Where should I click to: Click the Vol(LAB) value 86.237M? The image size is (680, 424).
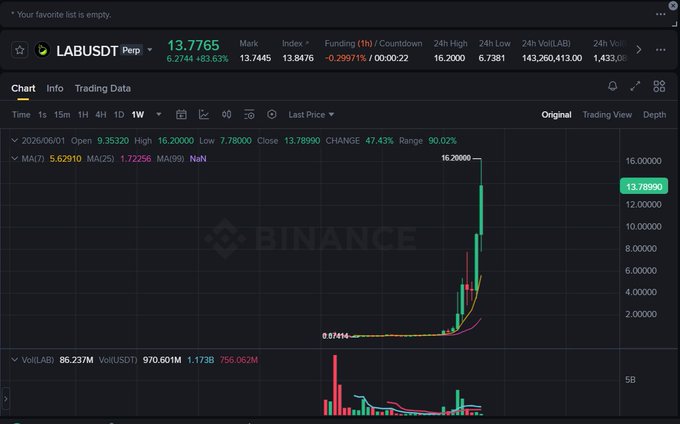(x=76, y=360)
